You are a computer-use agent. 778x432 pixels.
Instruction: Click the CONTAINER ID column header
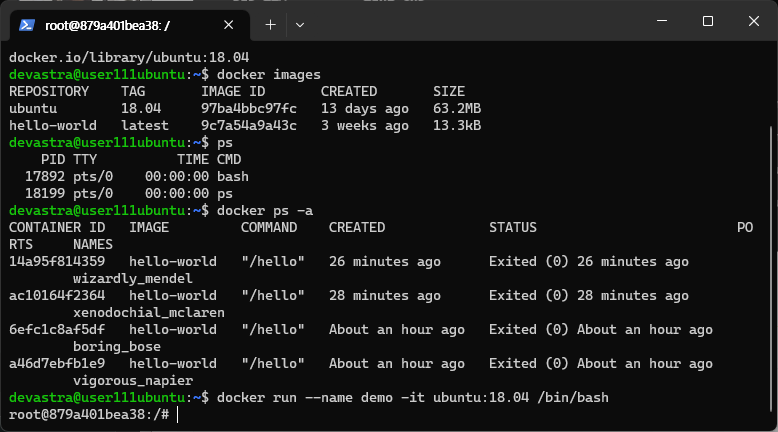(x=57, y=228)
